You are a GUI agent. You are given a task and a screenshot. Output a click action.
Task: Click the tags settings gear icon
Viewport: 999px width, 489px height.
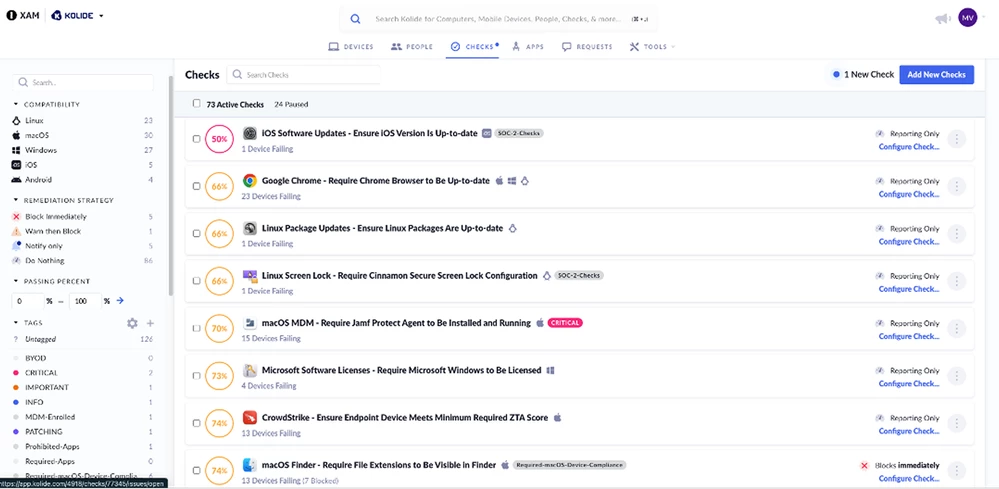click(132, 323)
